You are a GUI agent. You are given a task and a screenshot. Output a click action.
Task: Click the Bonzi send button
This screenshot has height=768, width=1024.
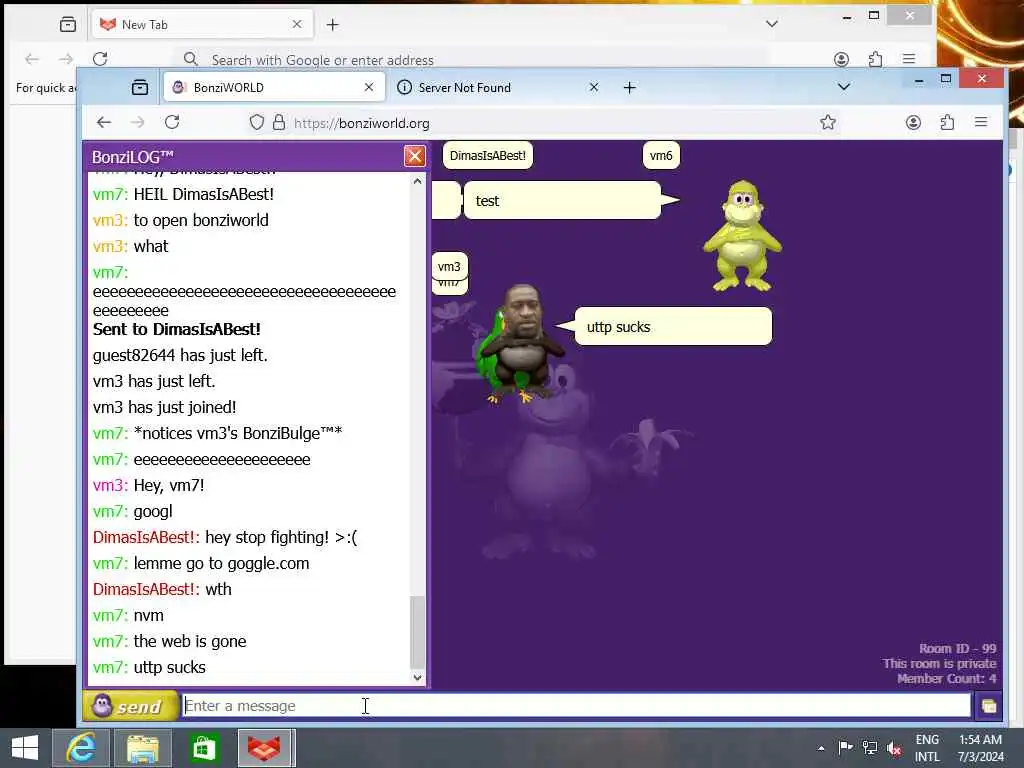(x=130, y=706)
